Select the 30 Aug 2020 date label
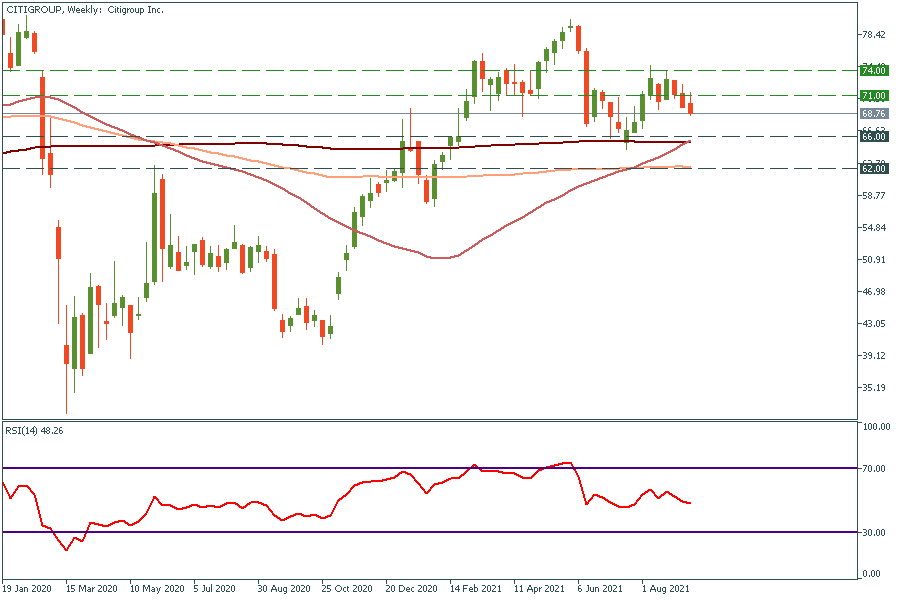The width and height of the screenshot is (900, 600). 285,590
